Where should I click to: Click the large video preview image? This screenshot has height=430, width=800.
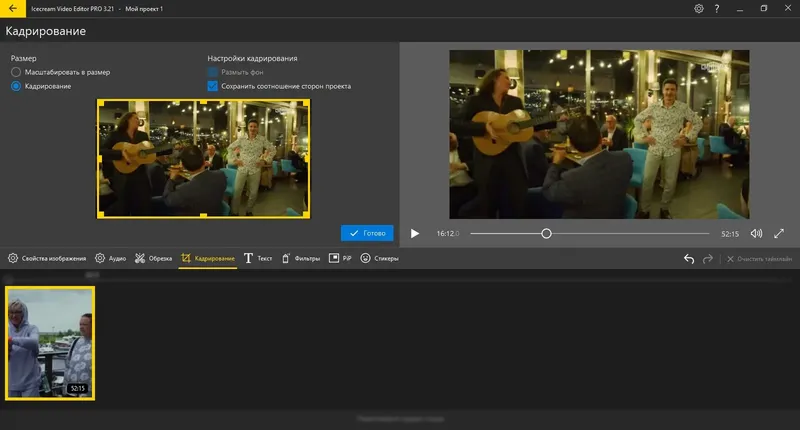tap(599, 134)
